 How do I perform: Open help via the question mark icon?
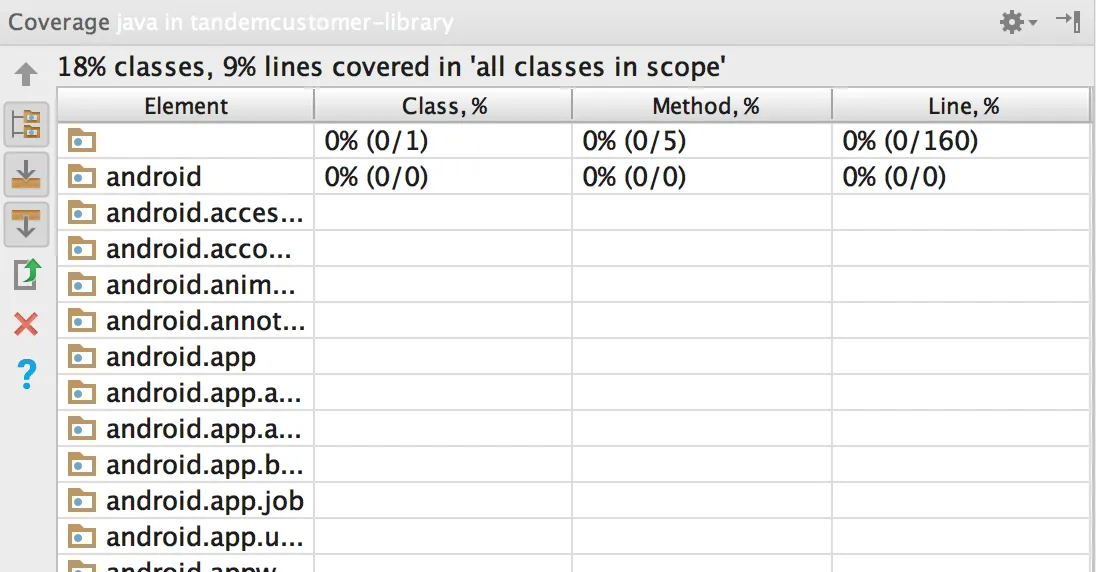pyautogui.click(x=27, y=375)
